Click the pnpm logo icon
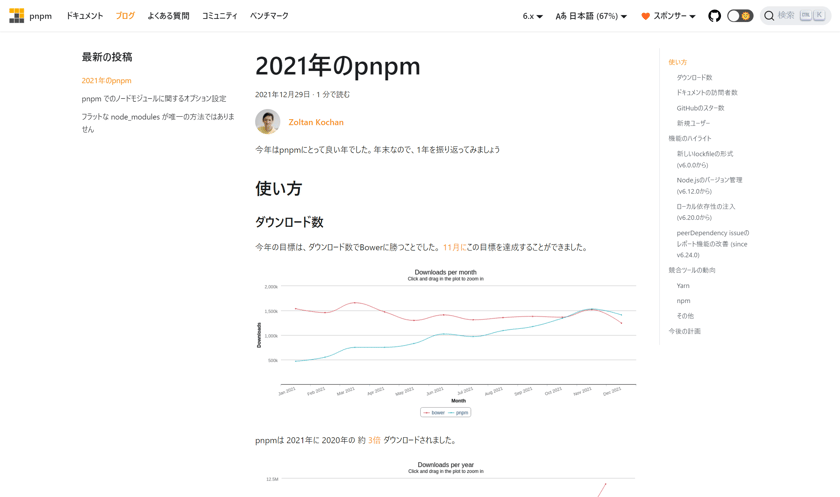The height and width of the screenshot is (497, 840). [17, 16]
